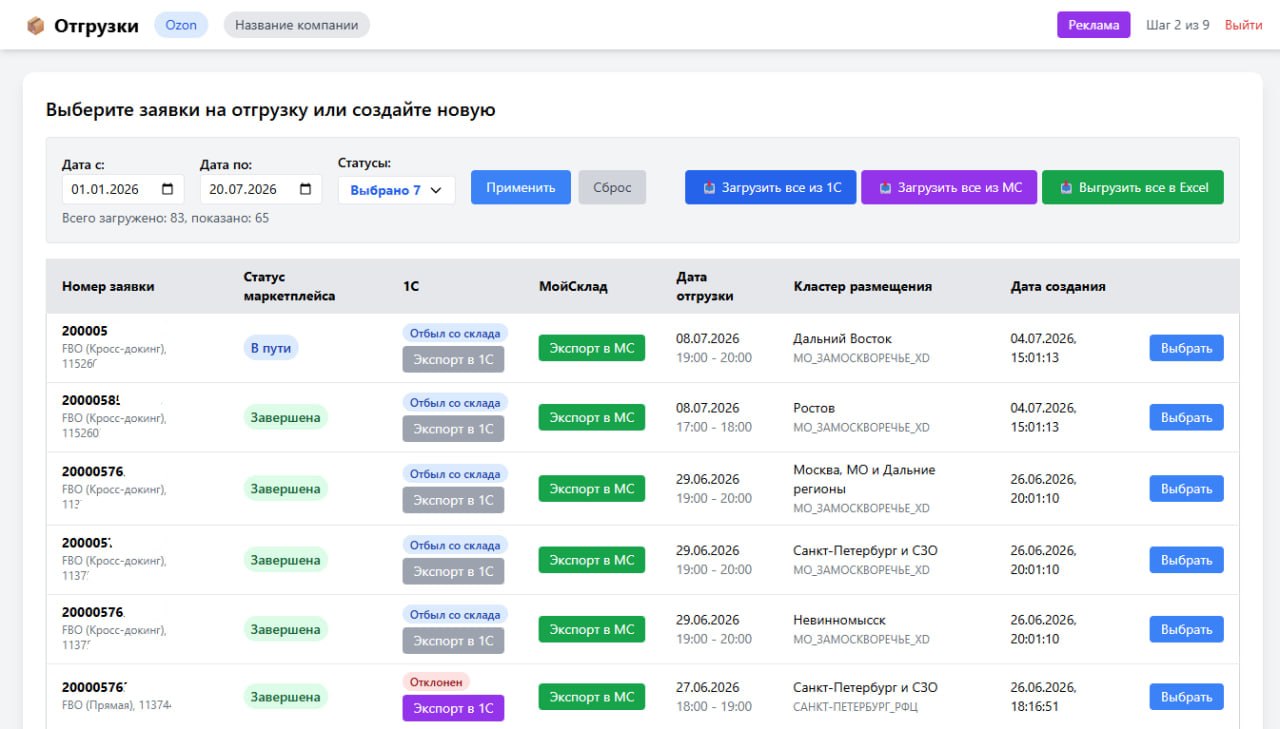The height and width of the screenshot is (729, 1280).
Task: Click Экспорт в 1С in the Невинномысск row
Action: pos(454,641)
